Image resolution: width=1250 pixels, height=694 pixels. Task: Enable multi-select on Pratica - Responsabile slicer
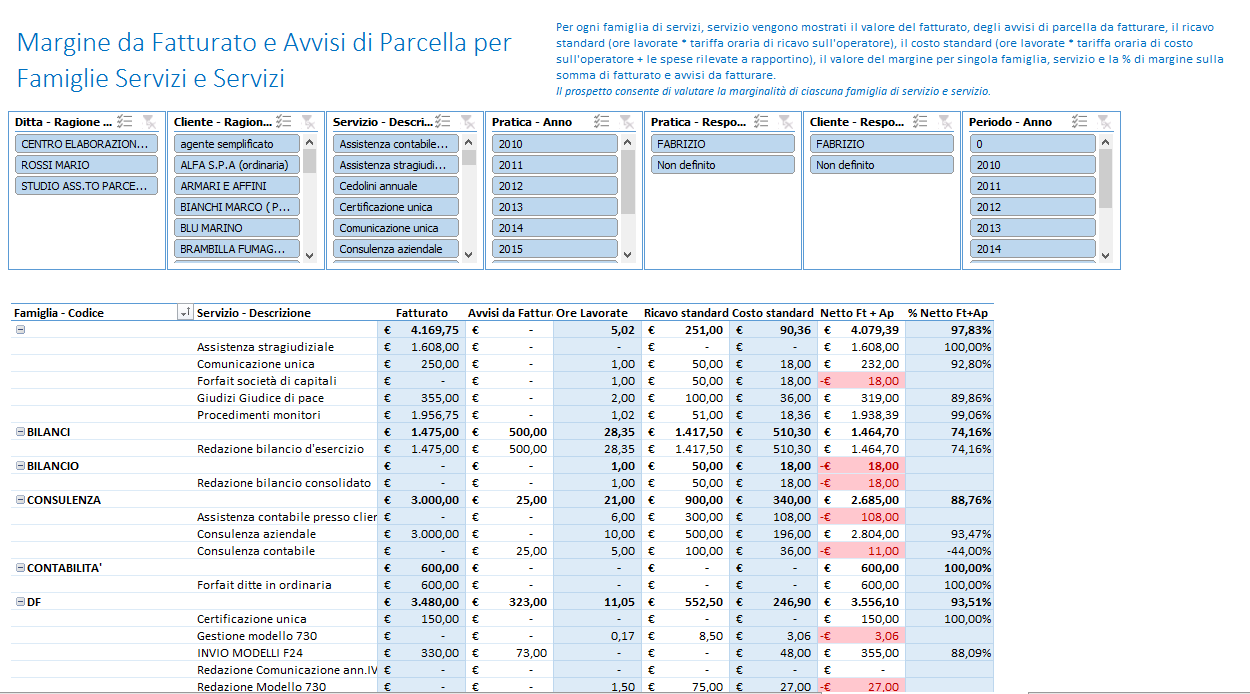click(x=761, y=121)
